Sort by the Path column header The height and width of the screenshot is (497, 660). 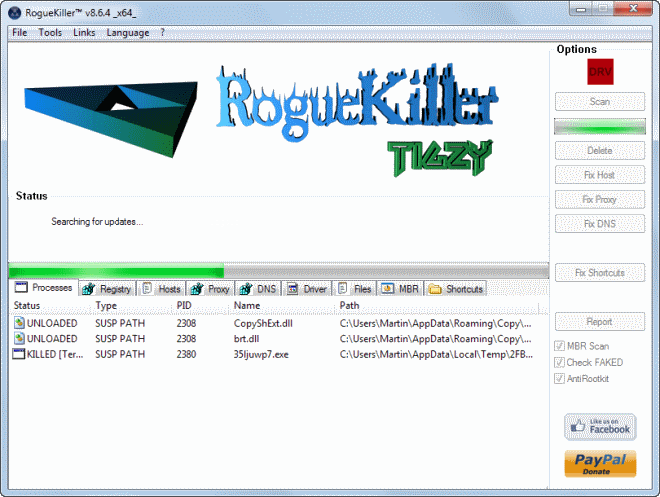click(x=437, y=306)
